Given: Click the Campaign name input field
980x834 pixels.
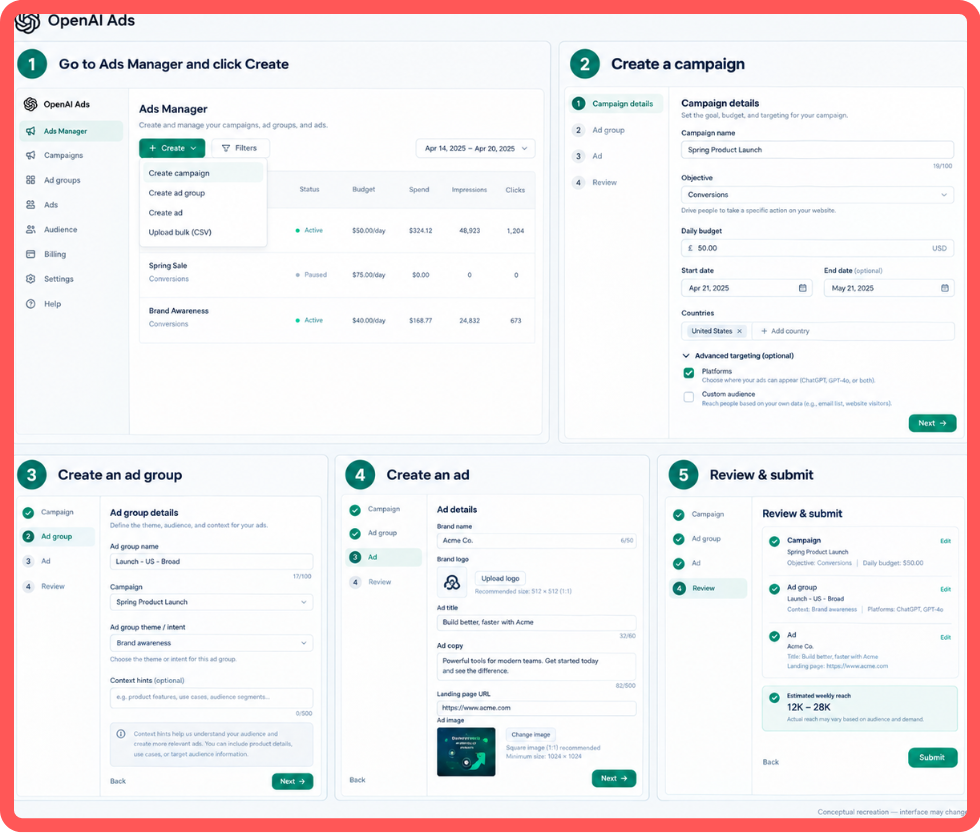Looking at the screenshot, I should (817, 150).
